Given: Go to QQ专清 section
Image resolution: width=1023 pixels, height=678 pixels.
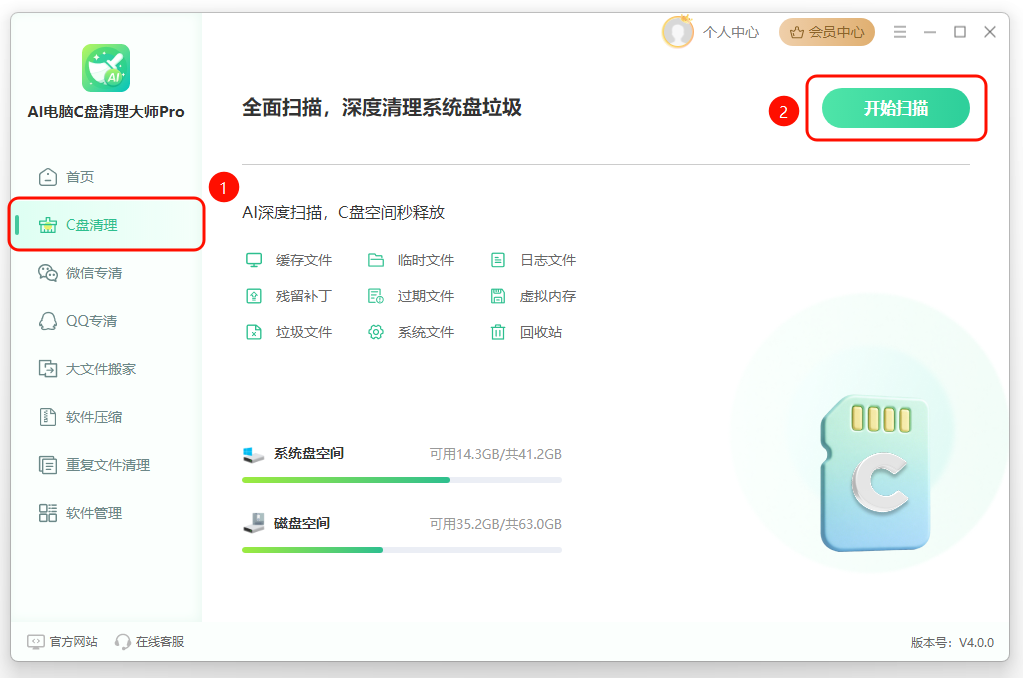Looking at the screenshot, I should pos(91,321).
